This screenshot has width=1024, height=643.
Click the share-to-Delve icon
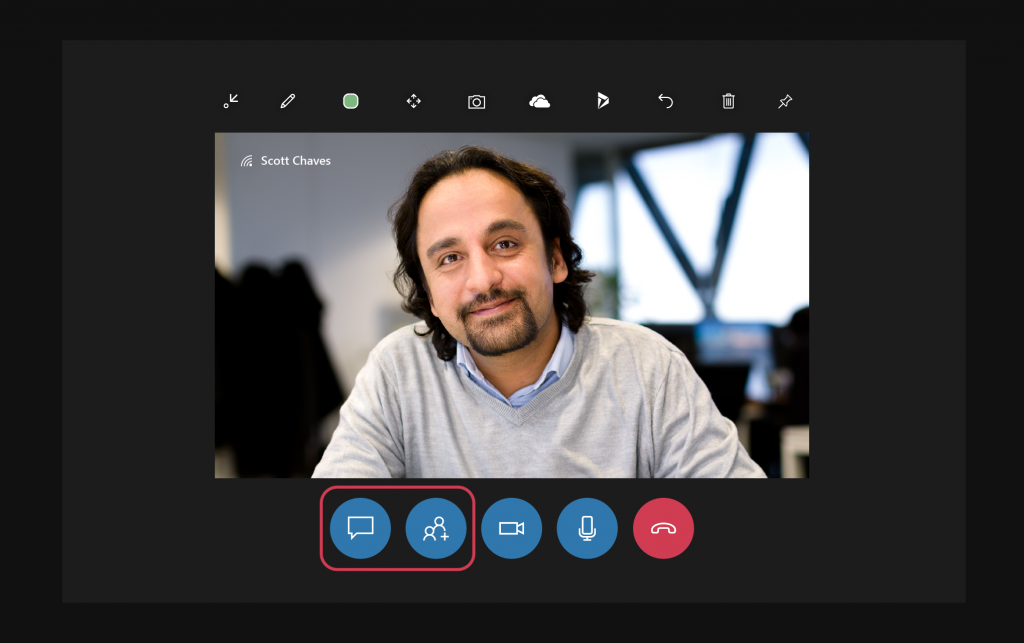(x=603, y=101)
